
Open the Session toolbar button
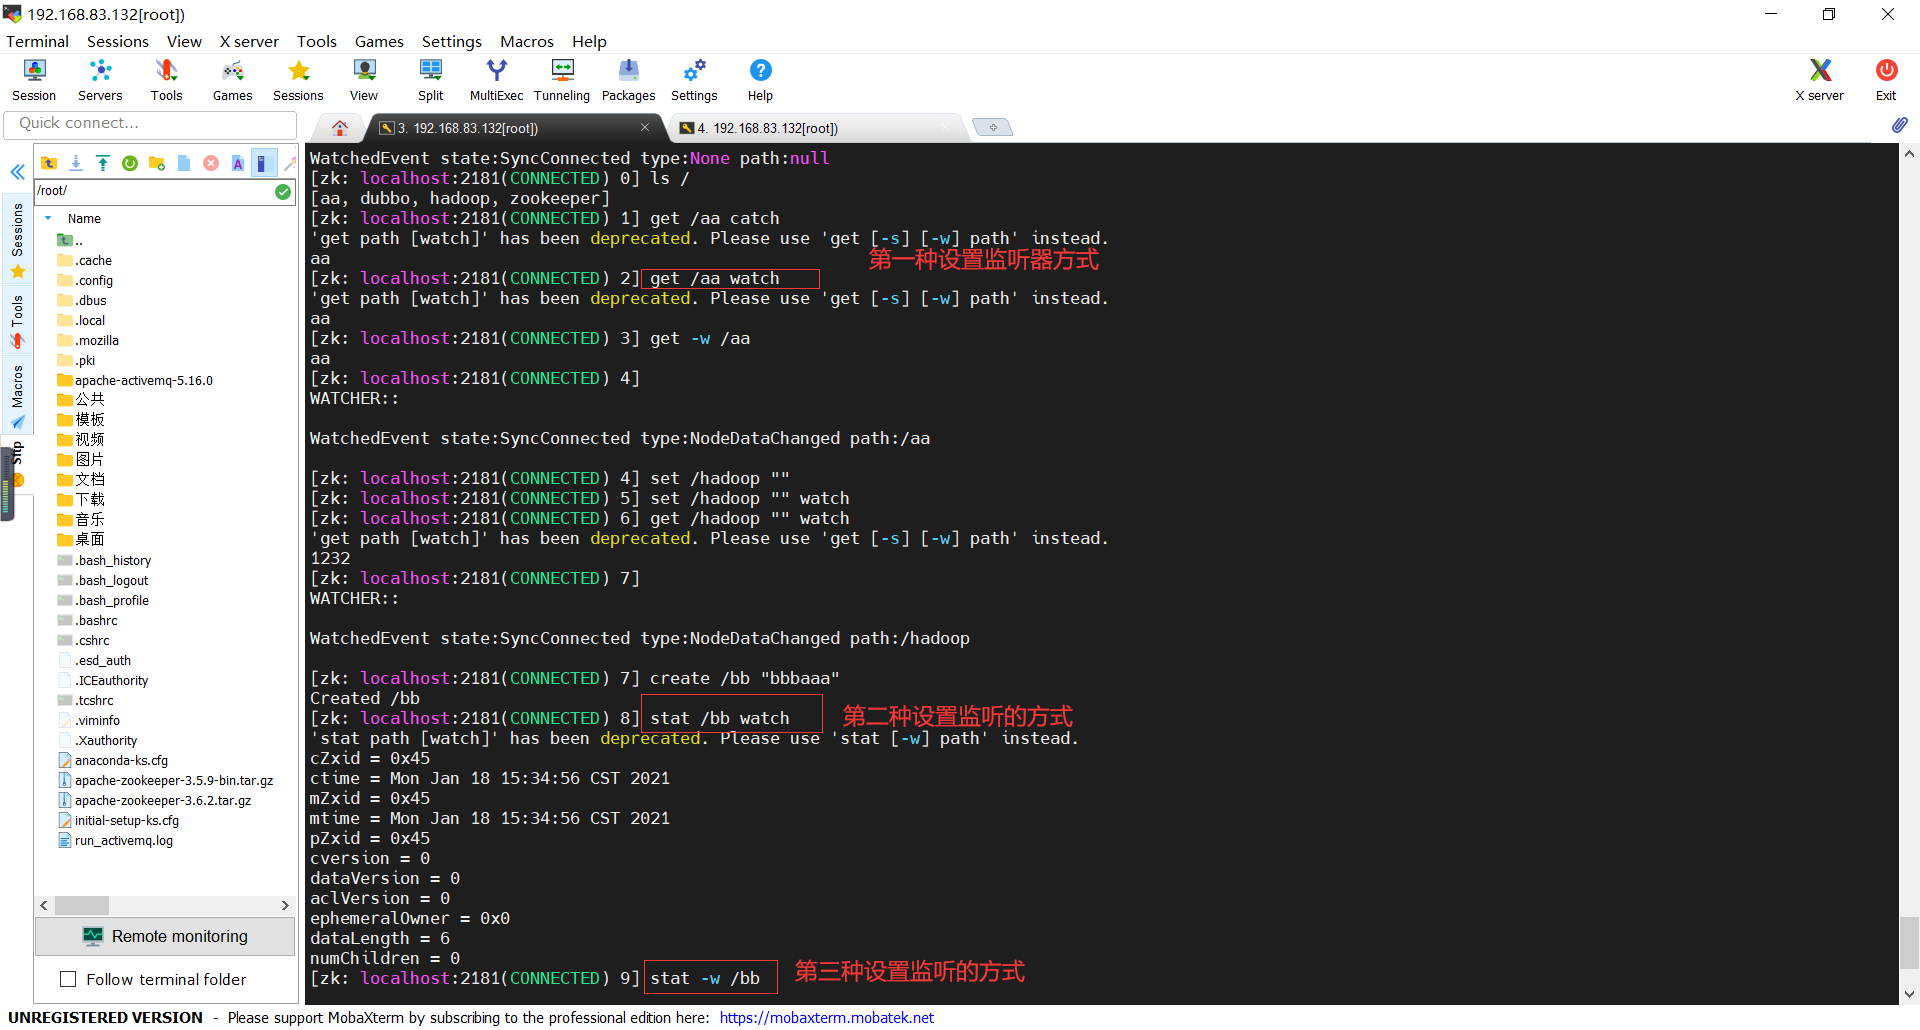[34, 80]
